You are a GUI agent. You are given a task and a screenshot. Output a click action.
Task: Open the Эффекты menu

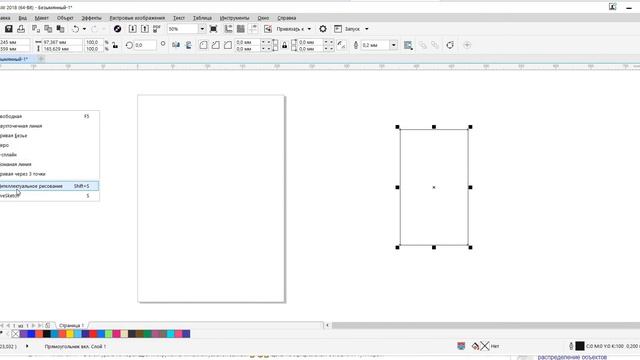point(91,18)
